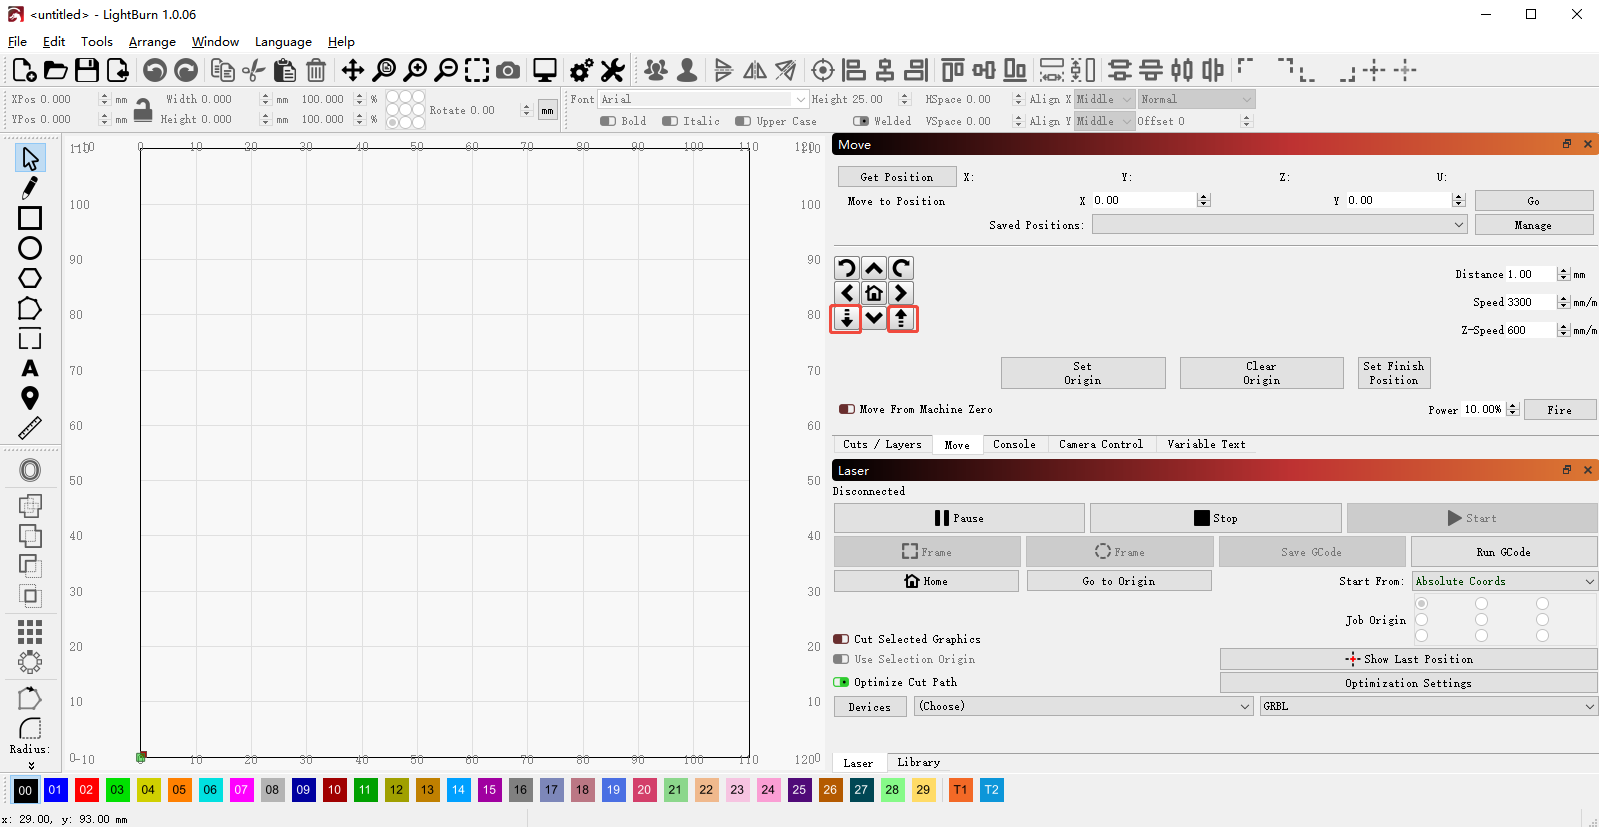Screen dimensions: 1599x827
Task: Select the Position Laser marker tool
Action: 30,398
